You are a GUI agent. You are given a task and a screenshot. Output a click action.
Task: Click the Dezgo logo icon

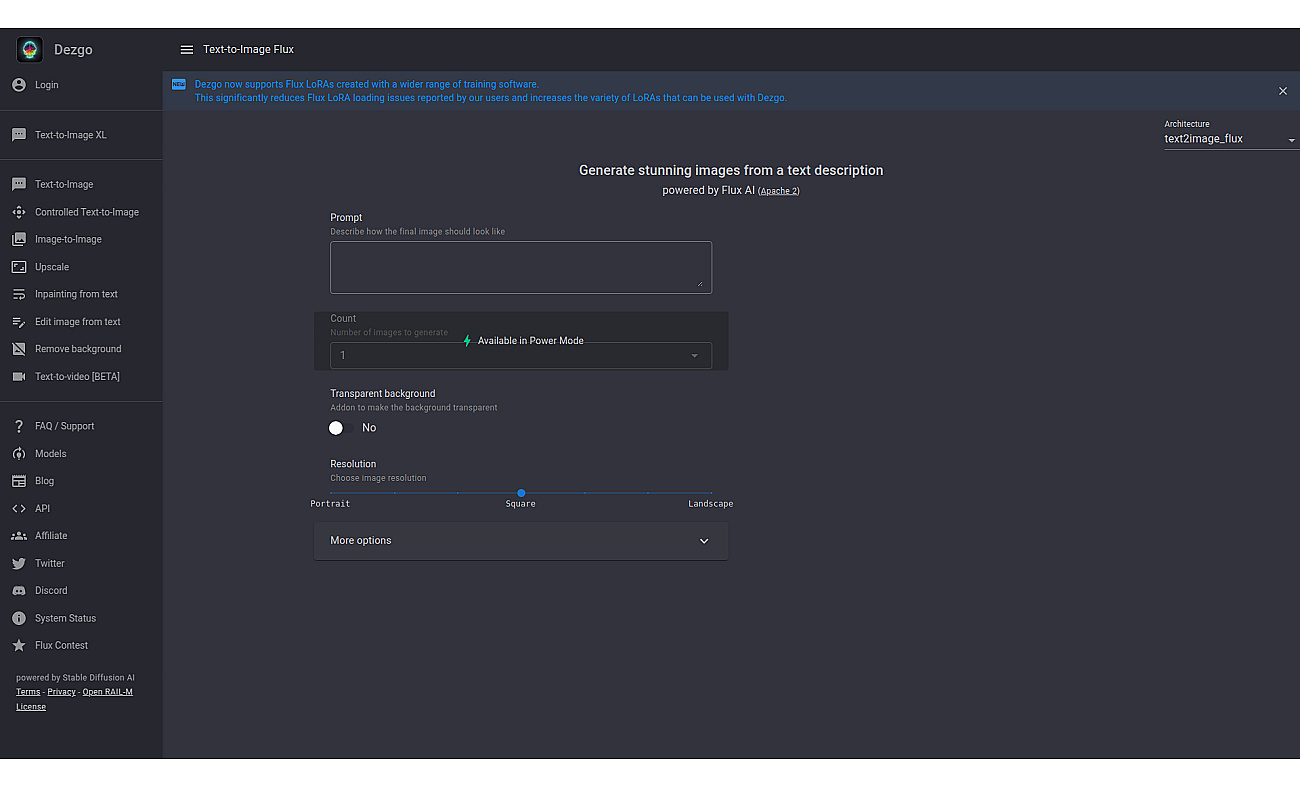(x=29, y=49)
